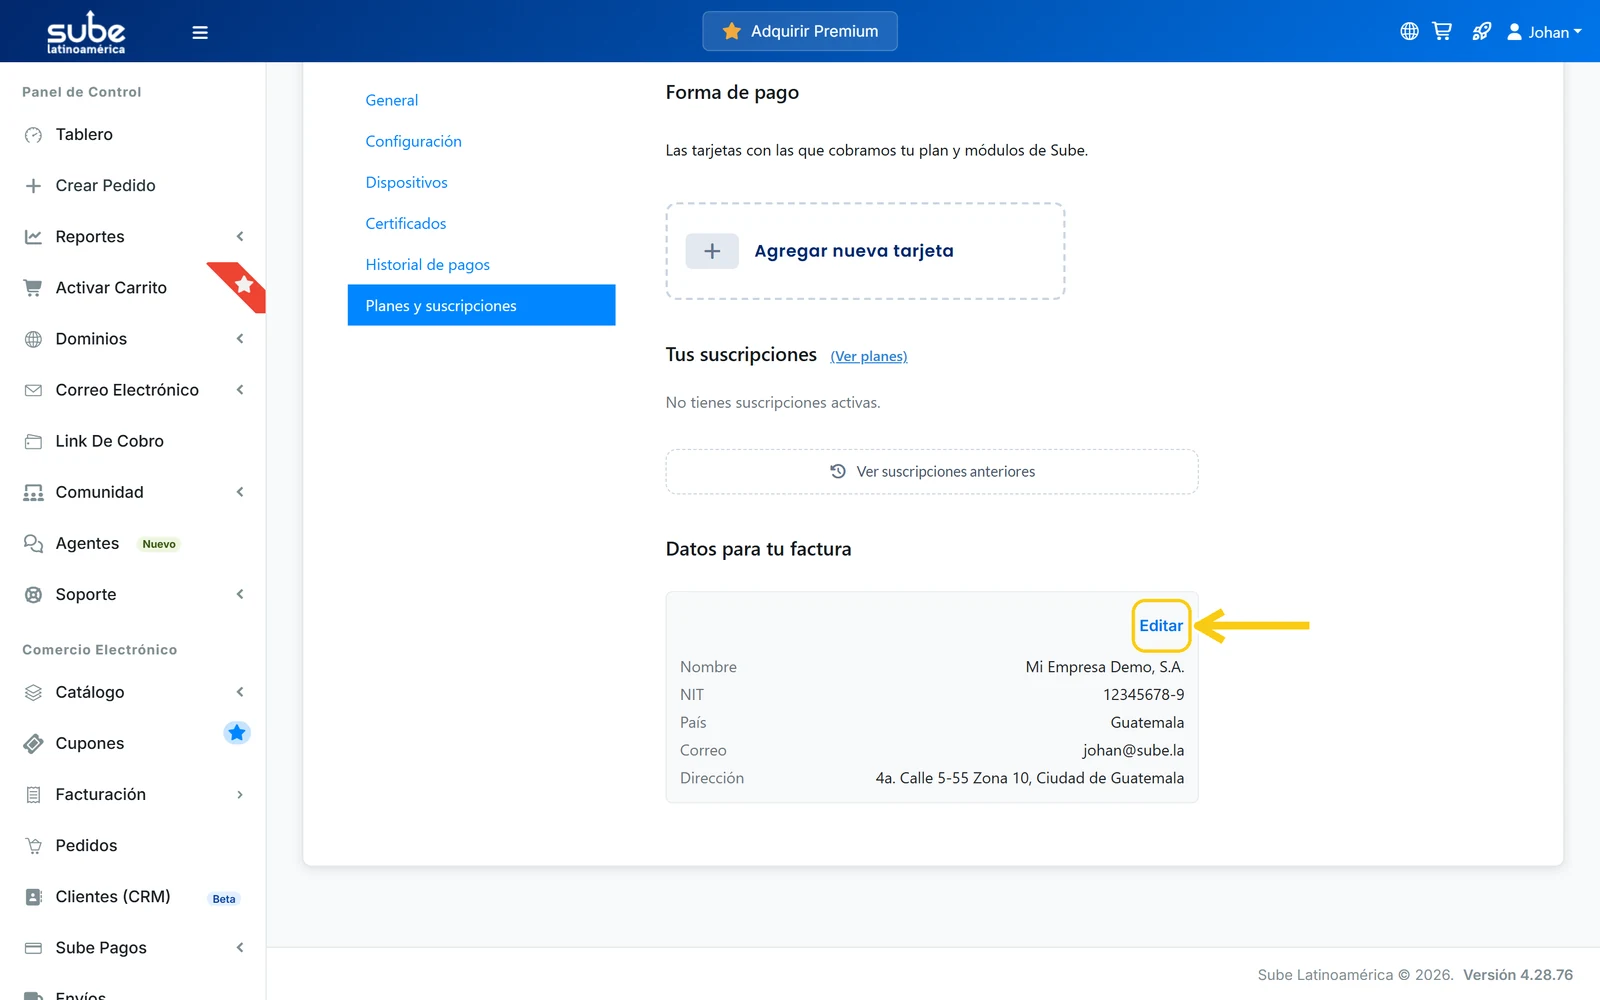Viewport: 1600px width, 1000px height.
Task: Switch to the Certificados tab
Action: (406, 223)
